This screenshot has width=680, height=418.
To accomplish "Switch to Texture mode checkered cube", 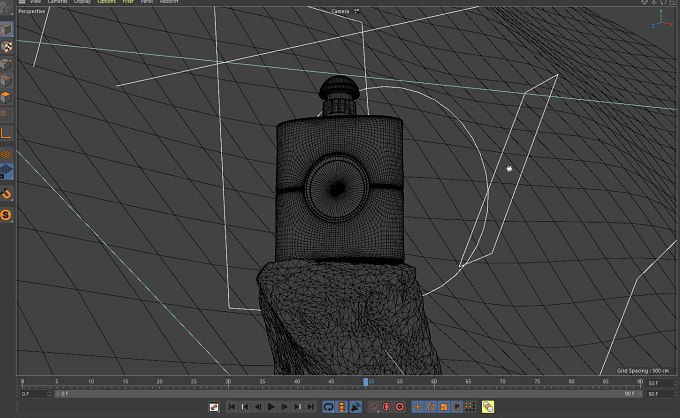I will point(7,47).
